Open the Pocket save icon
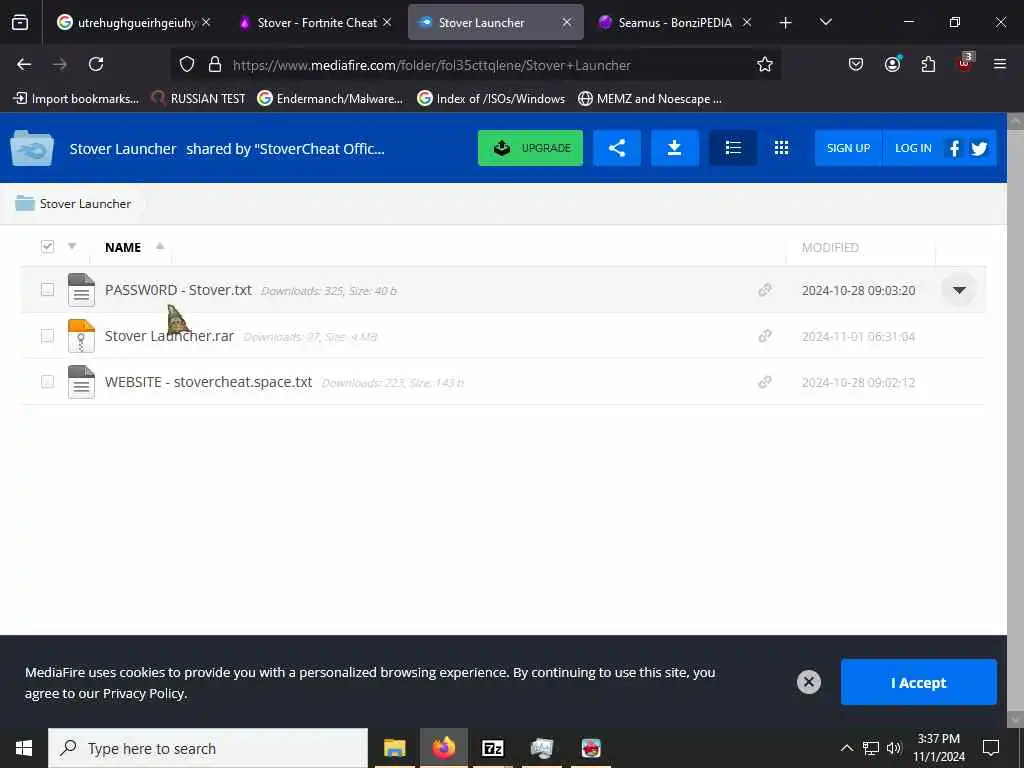 point(856,64)
